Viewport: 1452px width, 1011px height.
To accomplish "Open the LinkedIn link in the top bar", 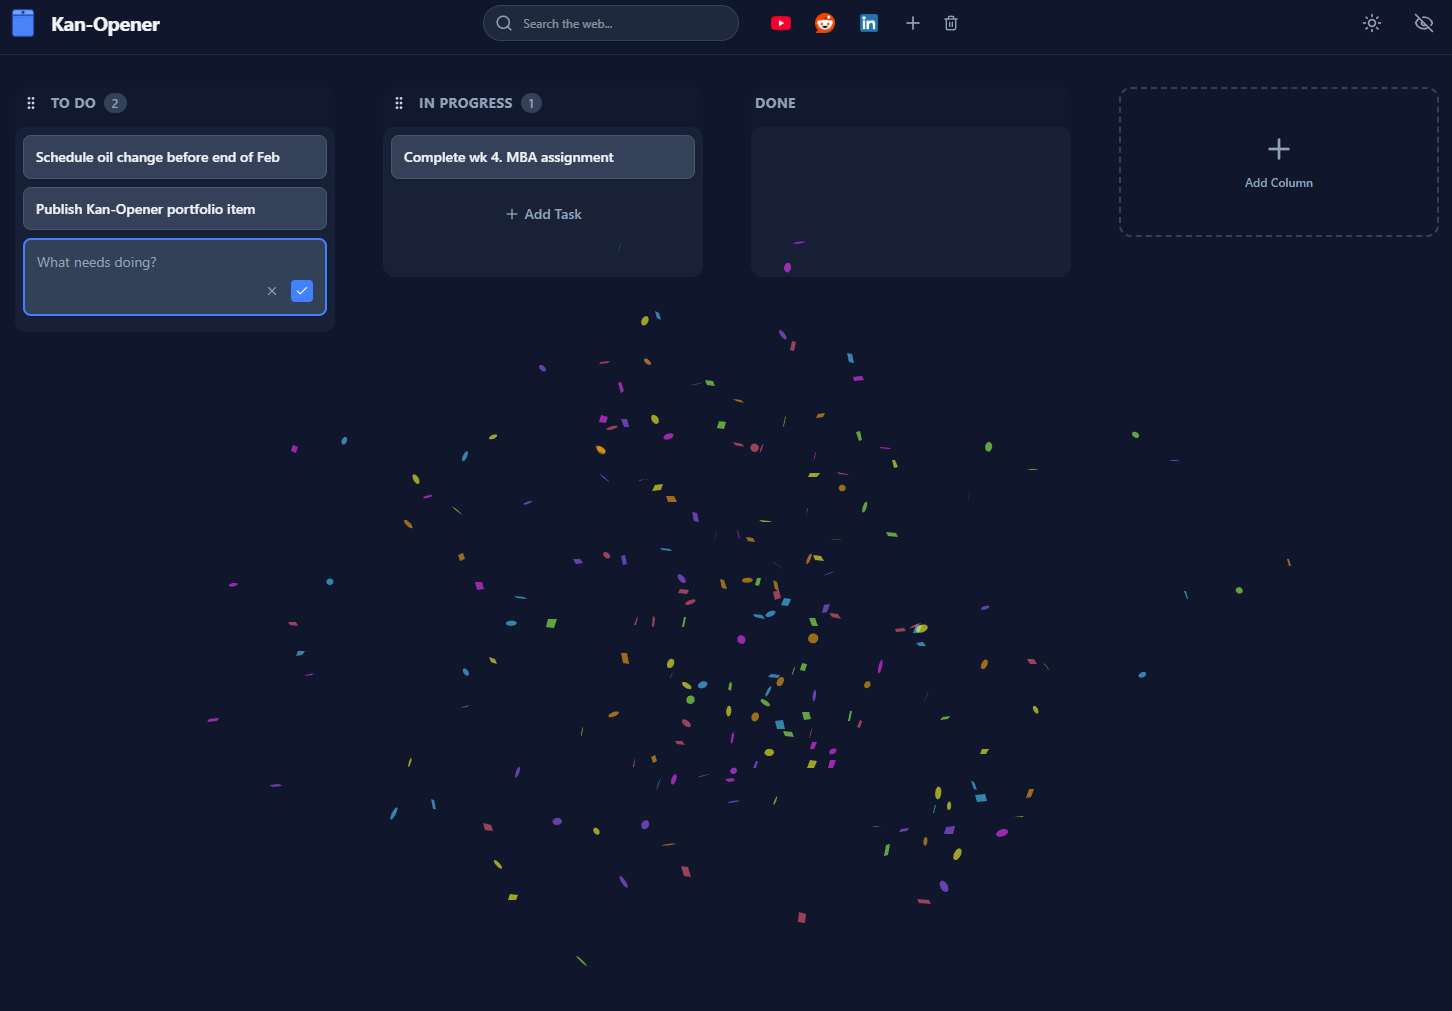I will [x=869, y=22].
